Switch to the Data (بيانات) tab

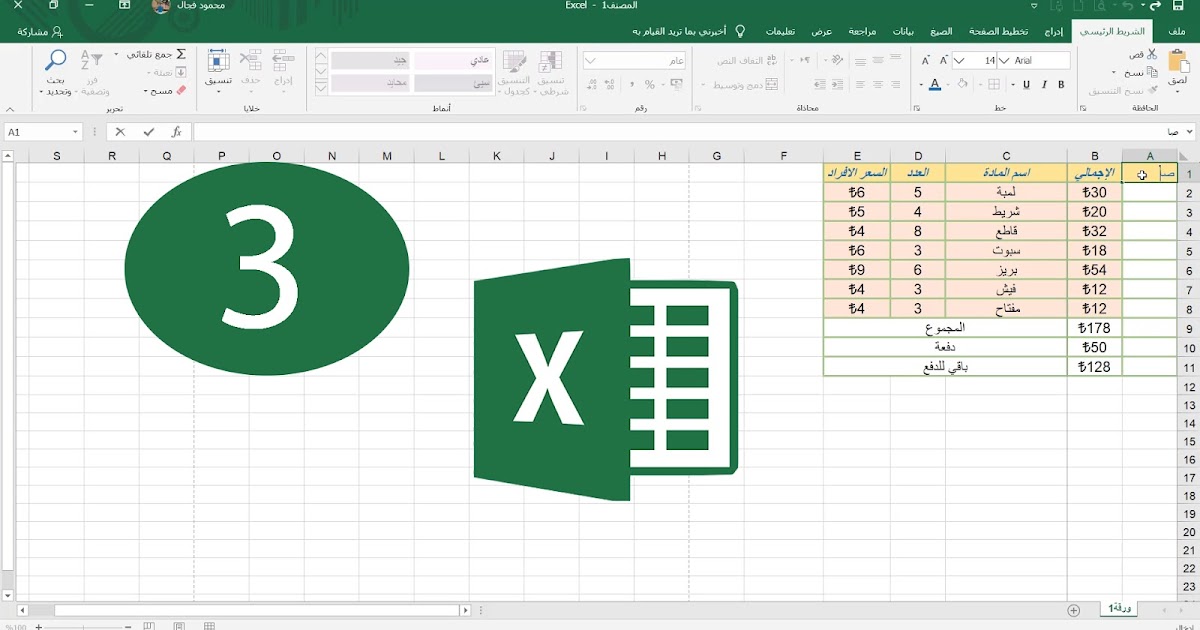(x=903, y=31)
